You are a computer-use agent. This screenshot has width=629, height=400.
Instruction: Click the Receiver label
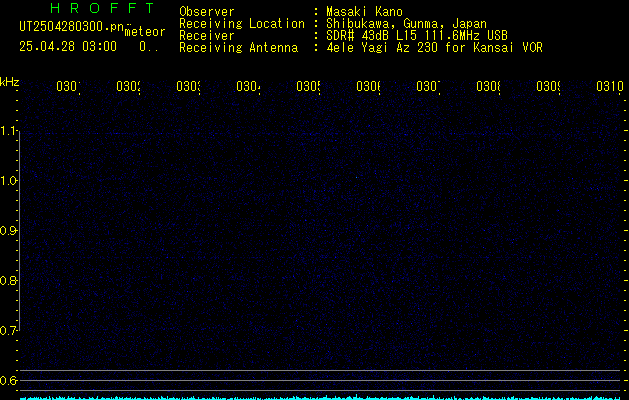pos(207,36)
